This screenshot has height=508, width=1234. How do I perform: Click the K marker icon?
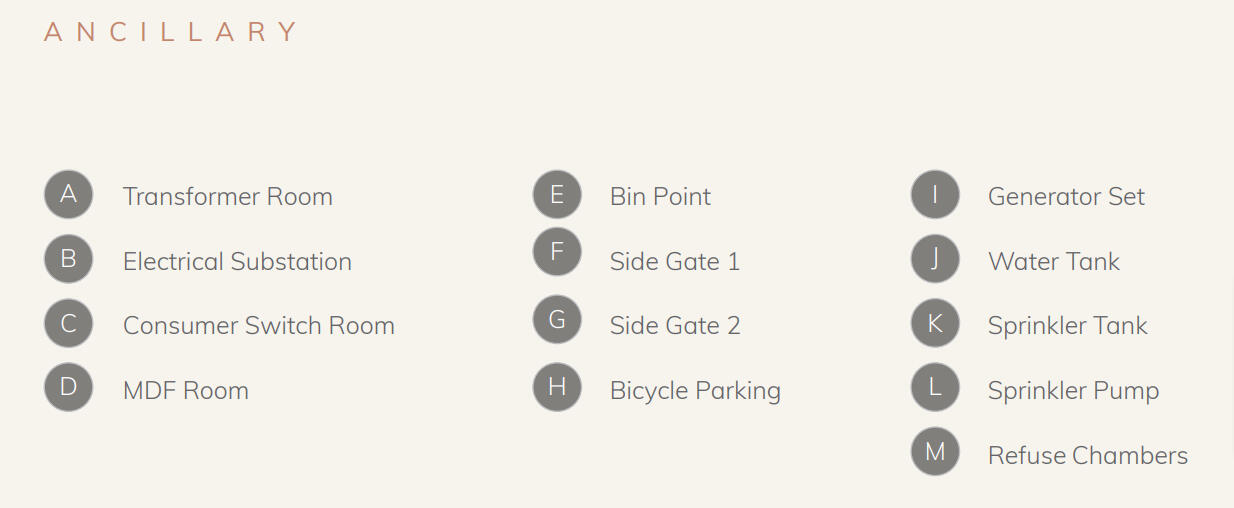pos(935,324)
